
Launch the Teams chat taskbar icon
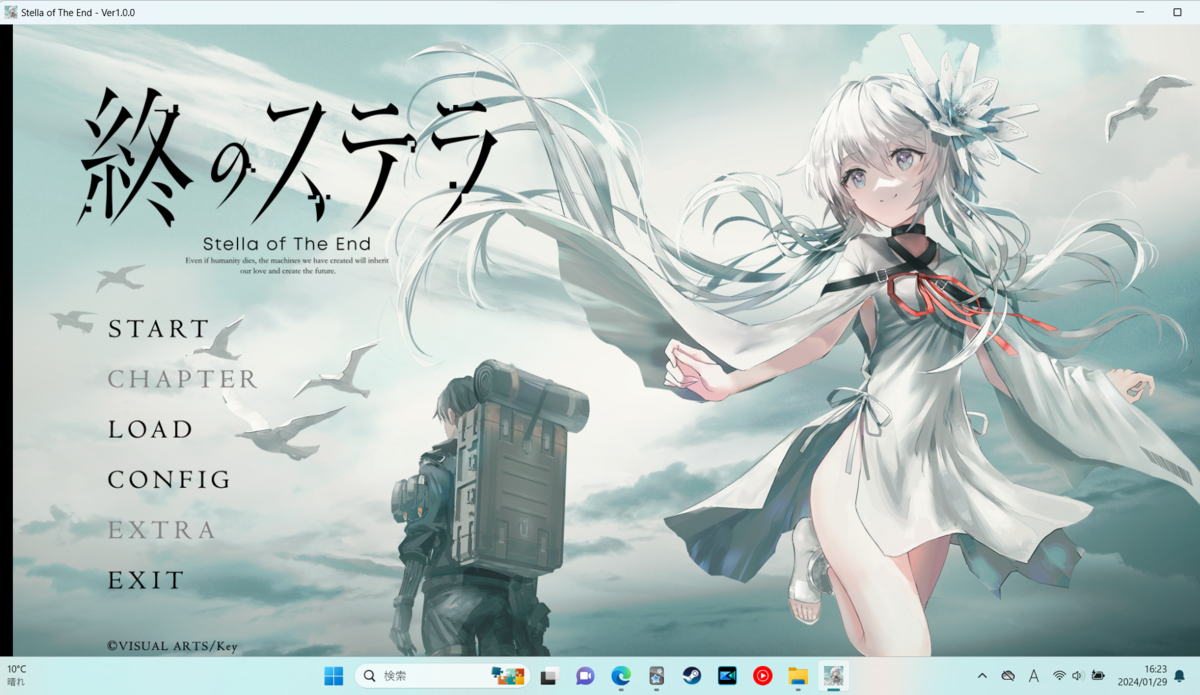point(585,676)
